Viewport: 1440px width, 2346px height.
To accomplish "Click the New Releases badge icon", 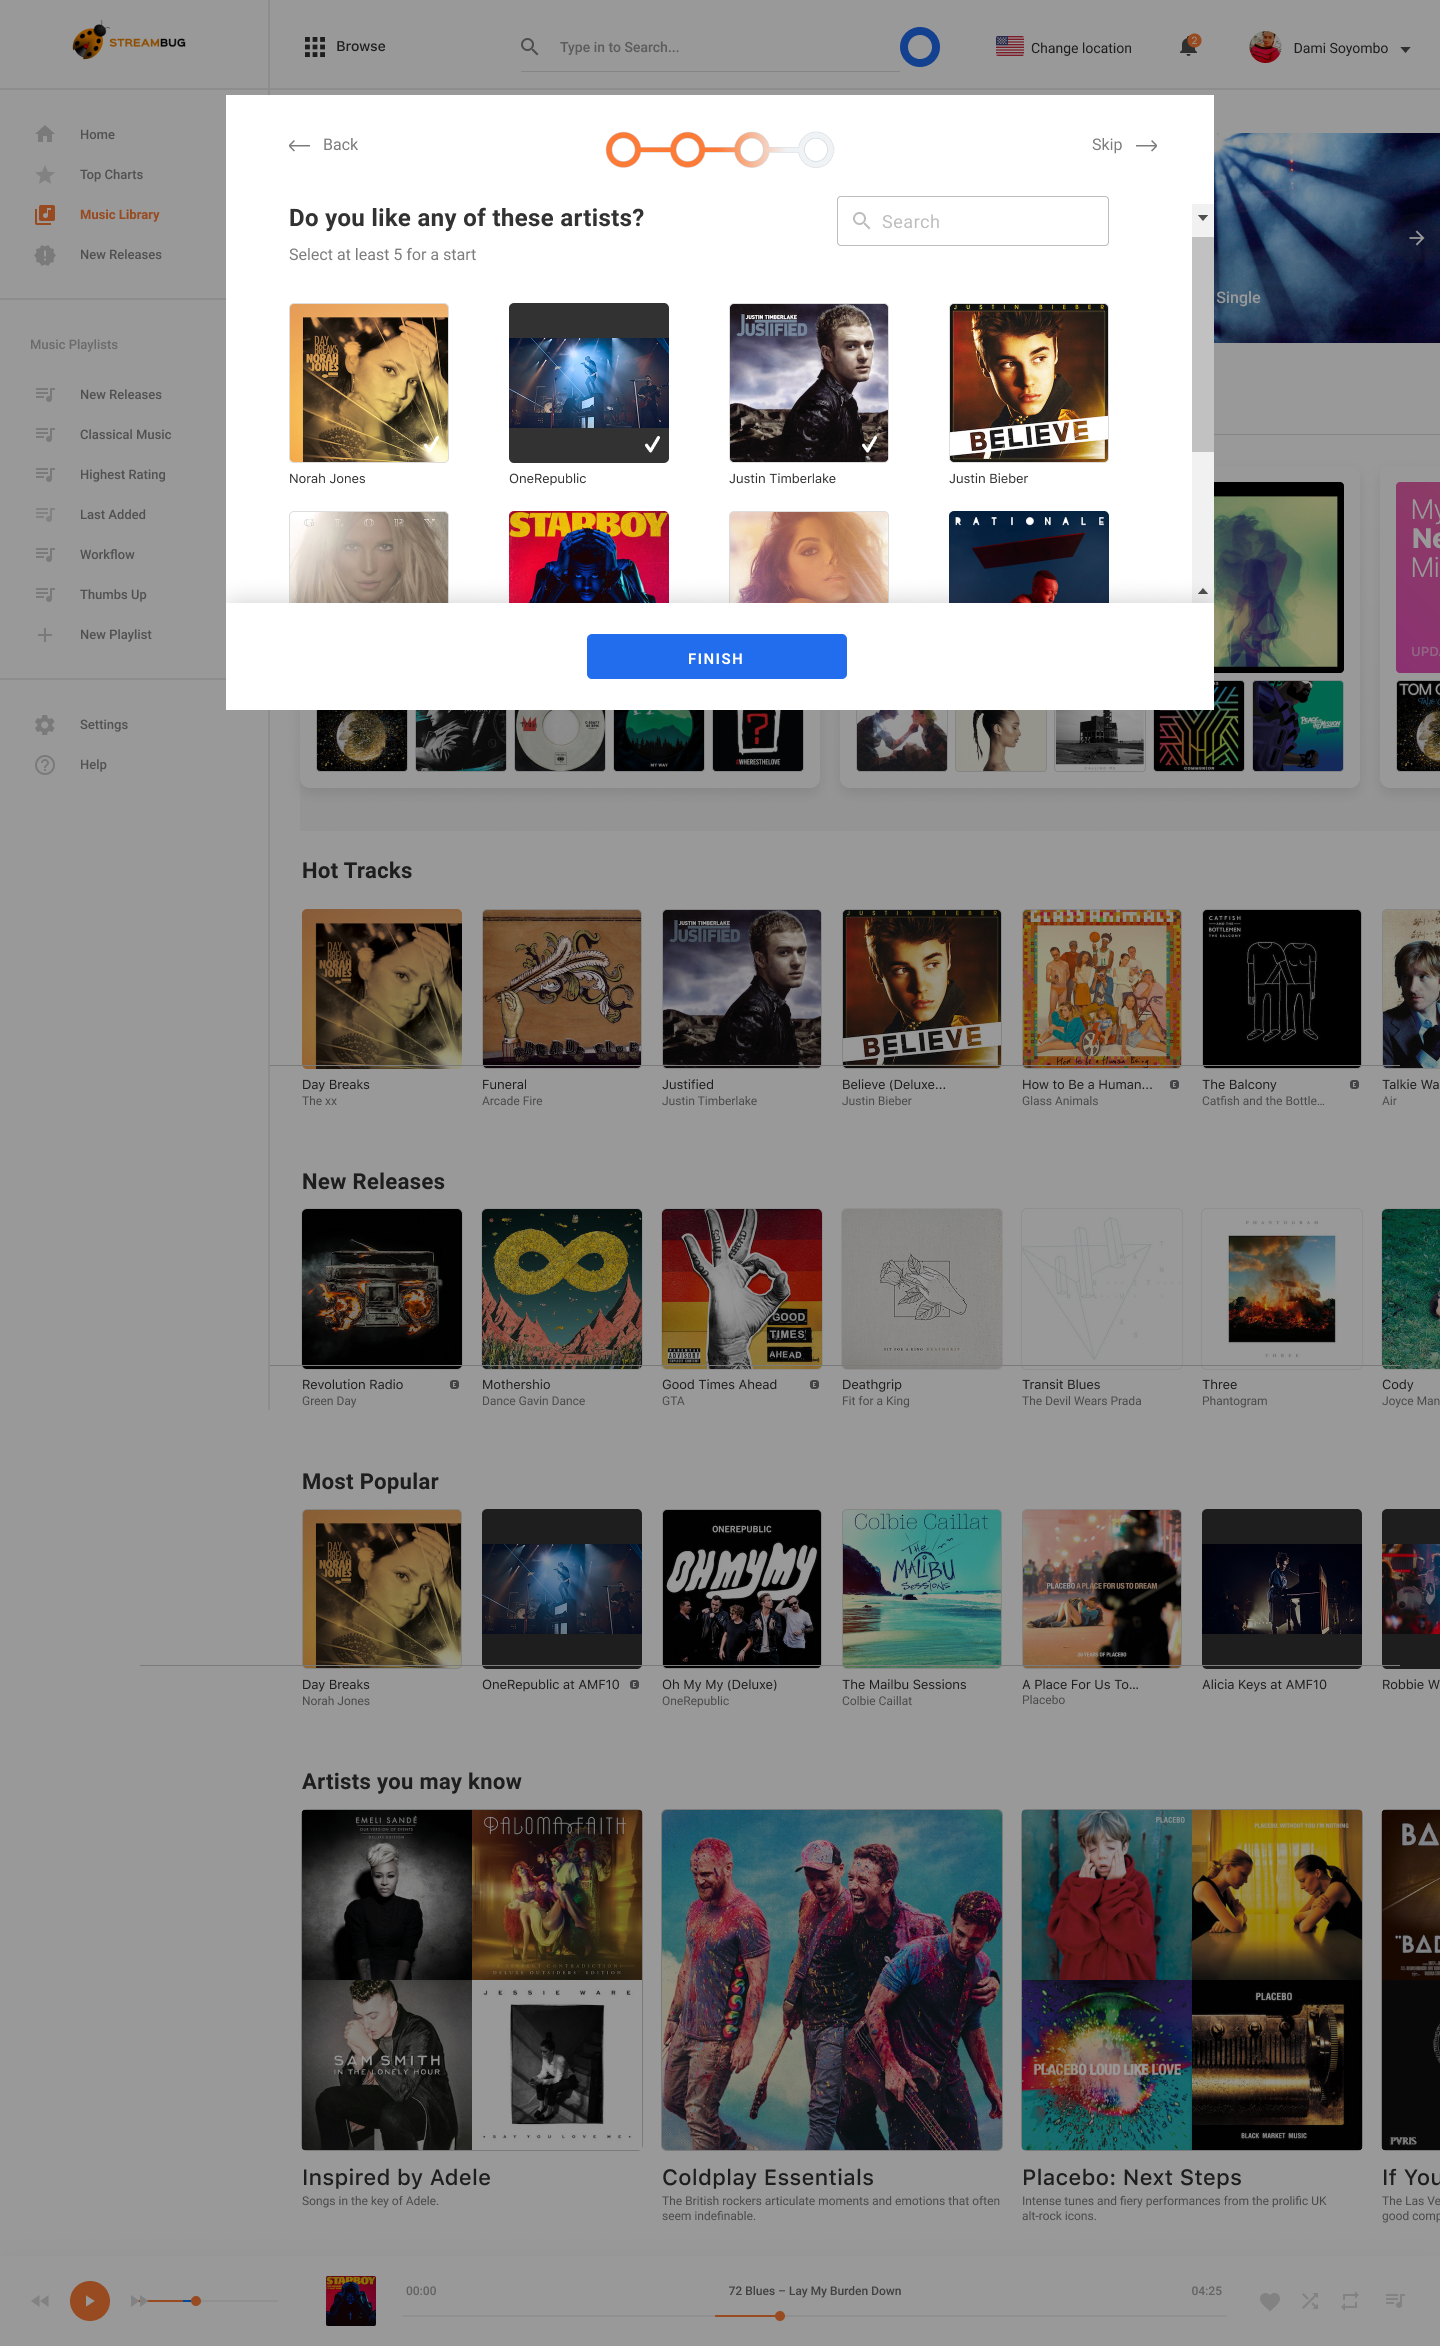I will [x=45, y=255].
